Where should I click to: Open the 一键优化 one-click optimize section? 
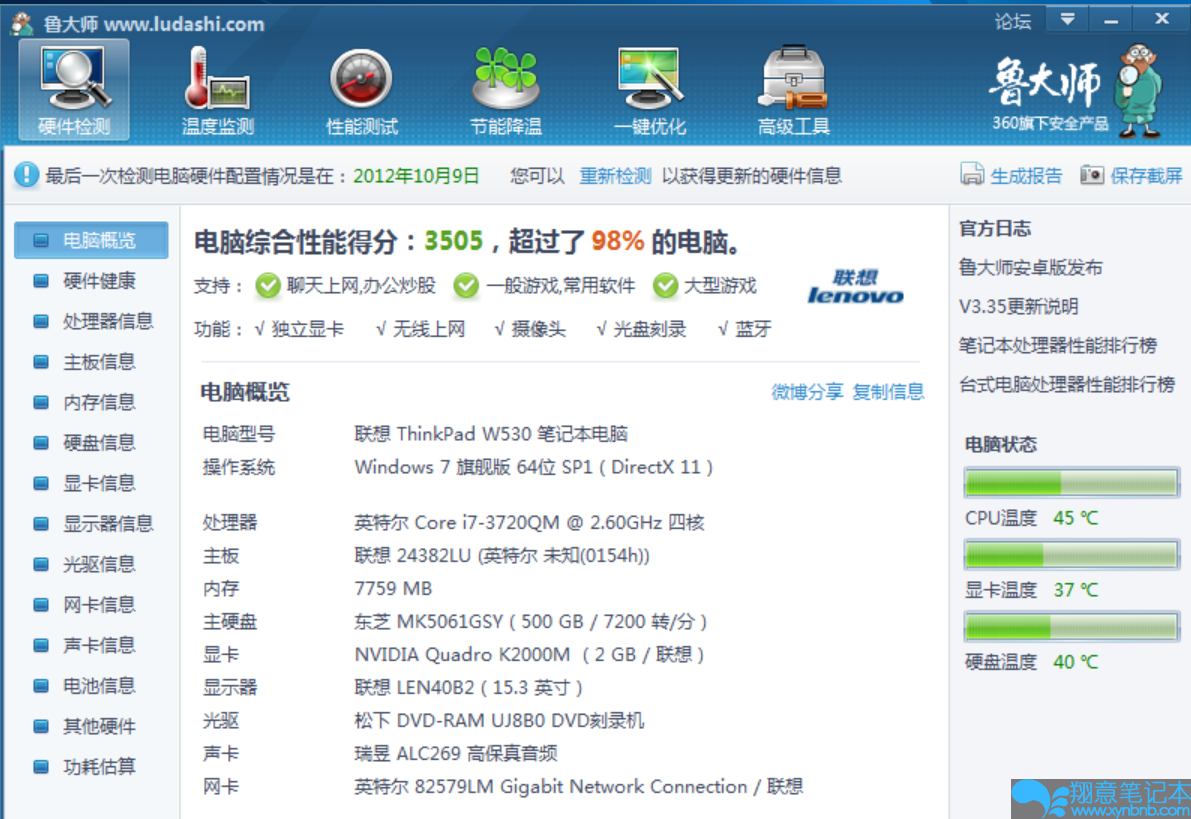click(x=650, y=90)
